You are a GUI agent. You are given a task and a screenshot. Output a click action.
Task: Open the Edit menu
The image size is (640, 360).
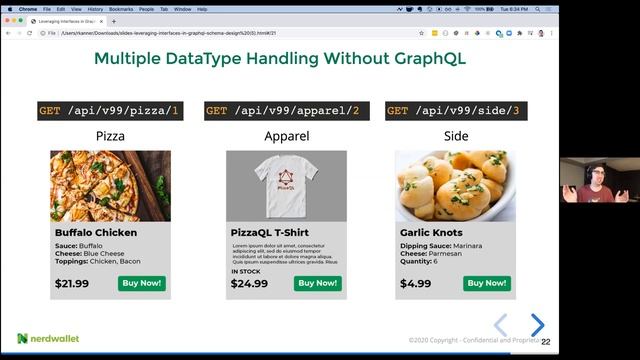click(61, 9)
